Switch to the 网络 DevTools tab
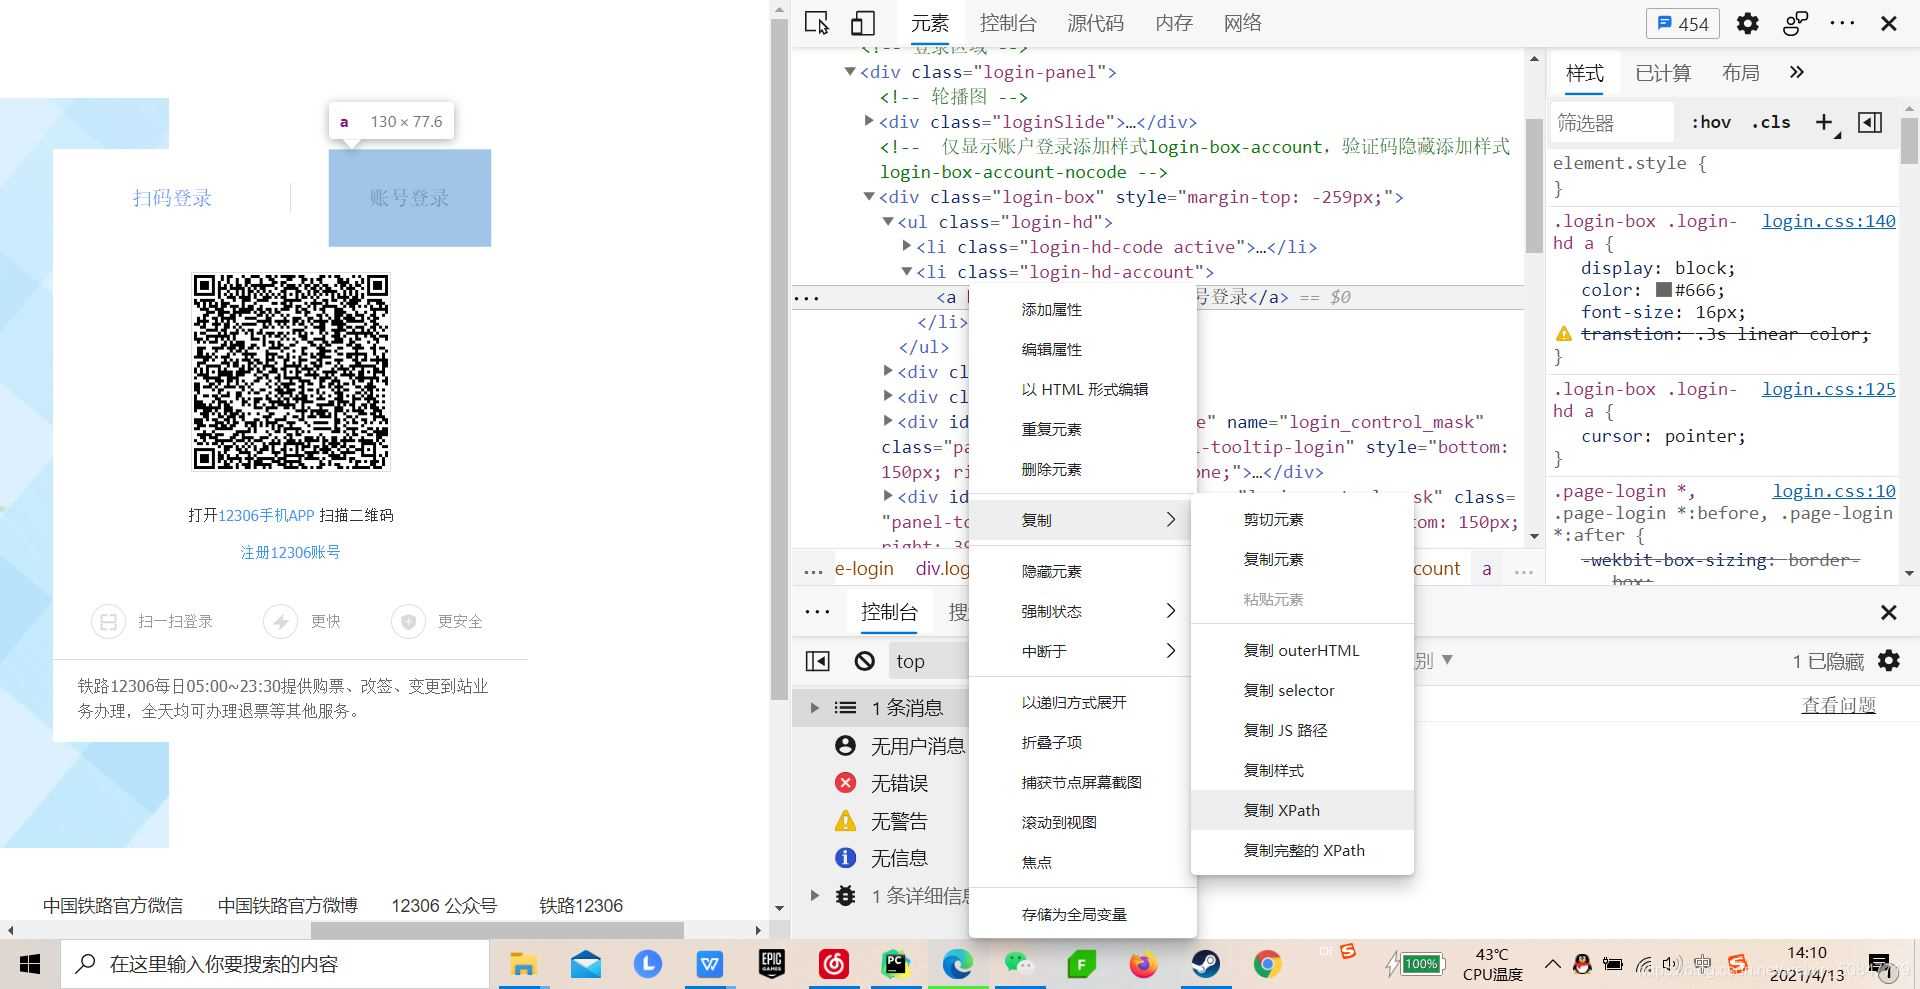Screen dimensions: 1920x989 pyautogui.click(x=1242, y=22)
